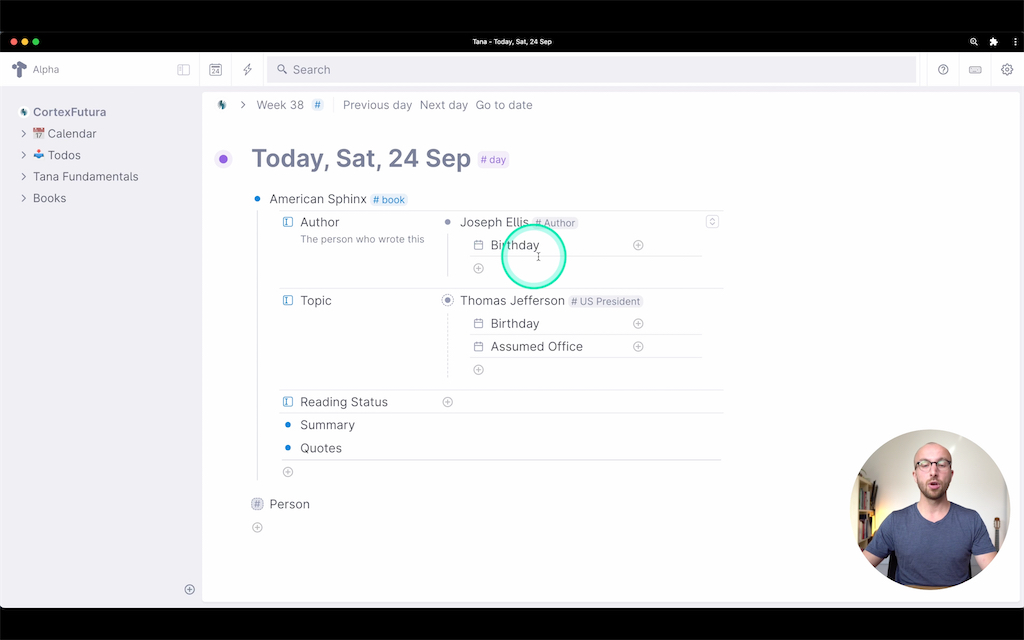Open the Tana logo workspace menu
The width and height of the screenshot is (1024, 640).
coord(20,69)
